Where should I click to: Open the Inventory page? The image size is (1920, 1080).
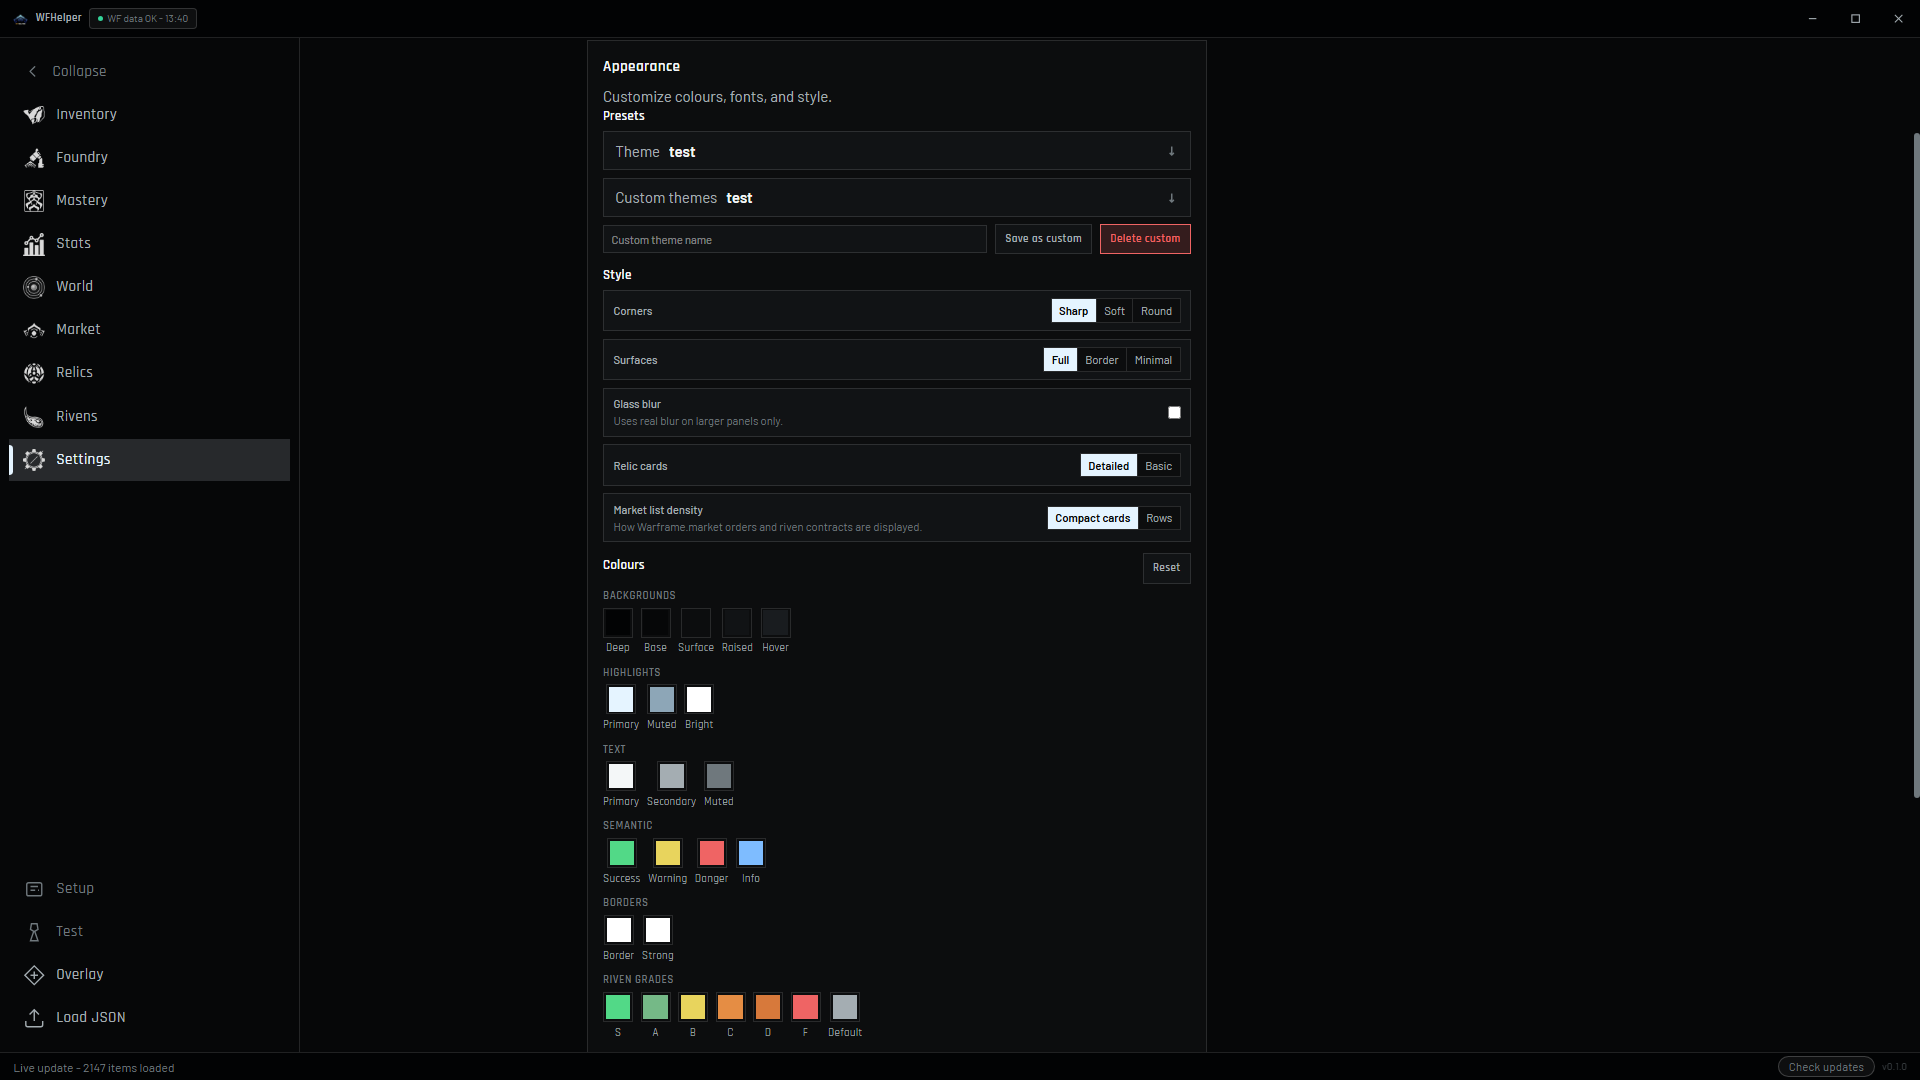[x=149, y=114]
